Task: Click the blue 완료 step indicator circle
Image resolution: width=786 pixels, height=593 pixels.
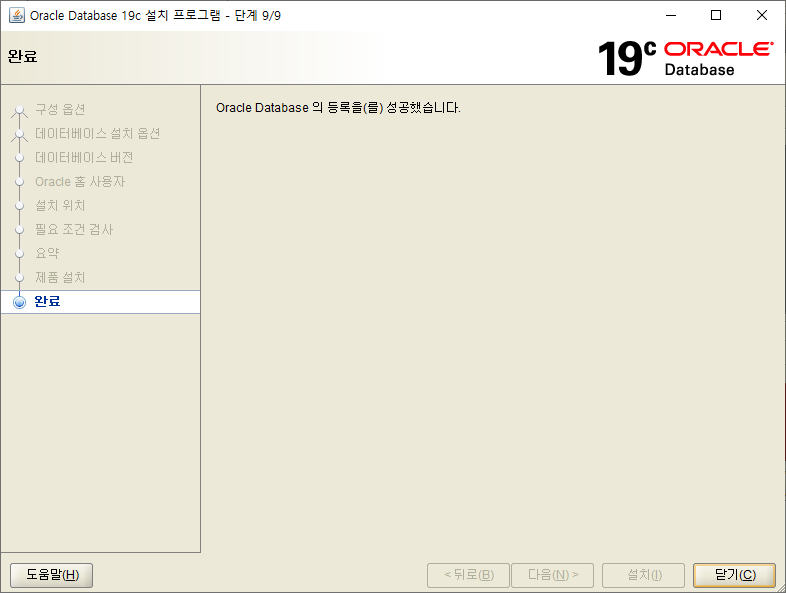Action: pos(20,302)
